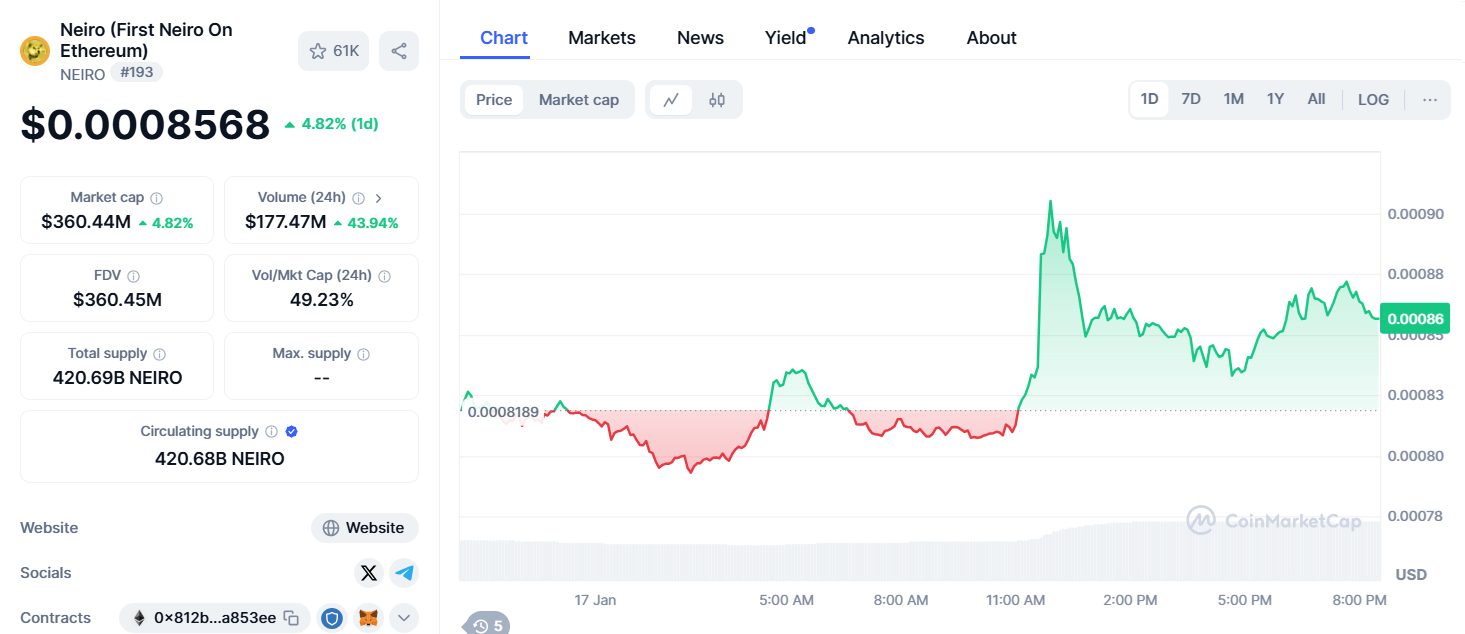Open the share icon button

pyautogui.click(x=399, y=51)
